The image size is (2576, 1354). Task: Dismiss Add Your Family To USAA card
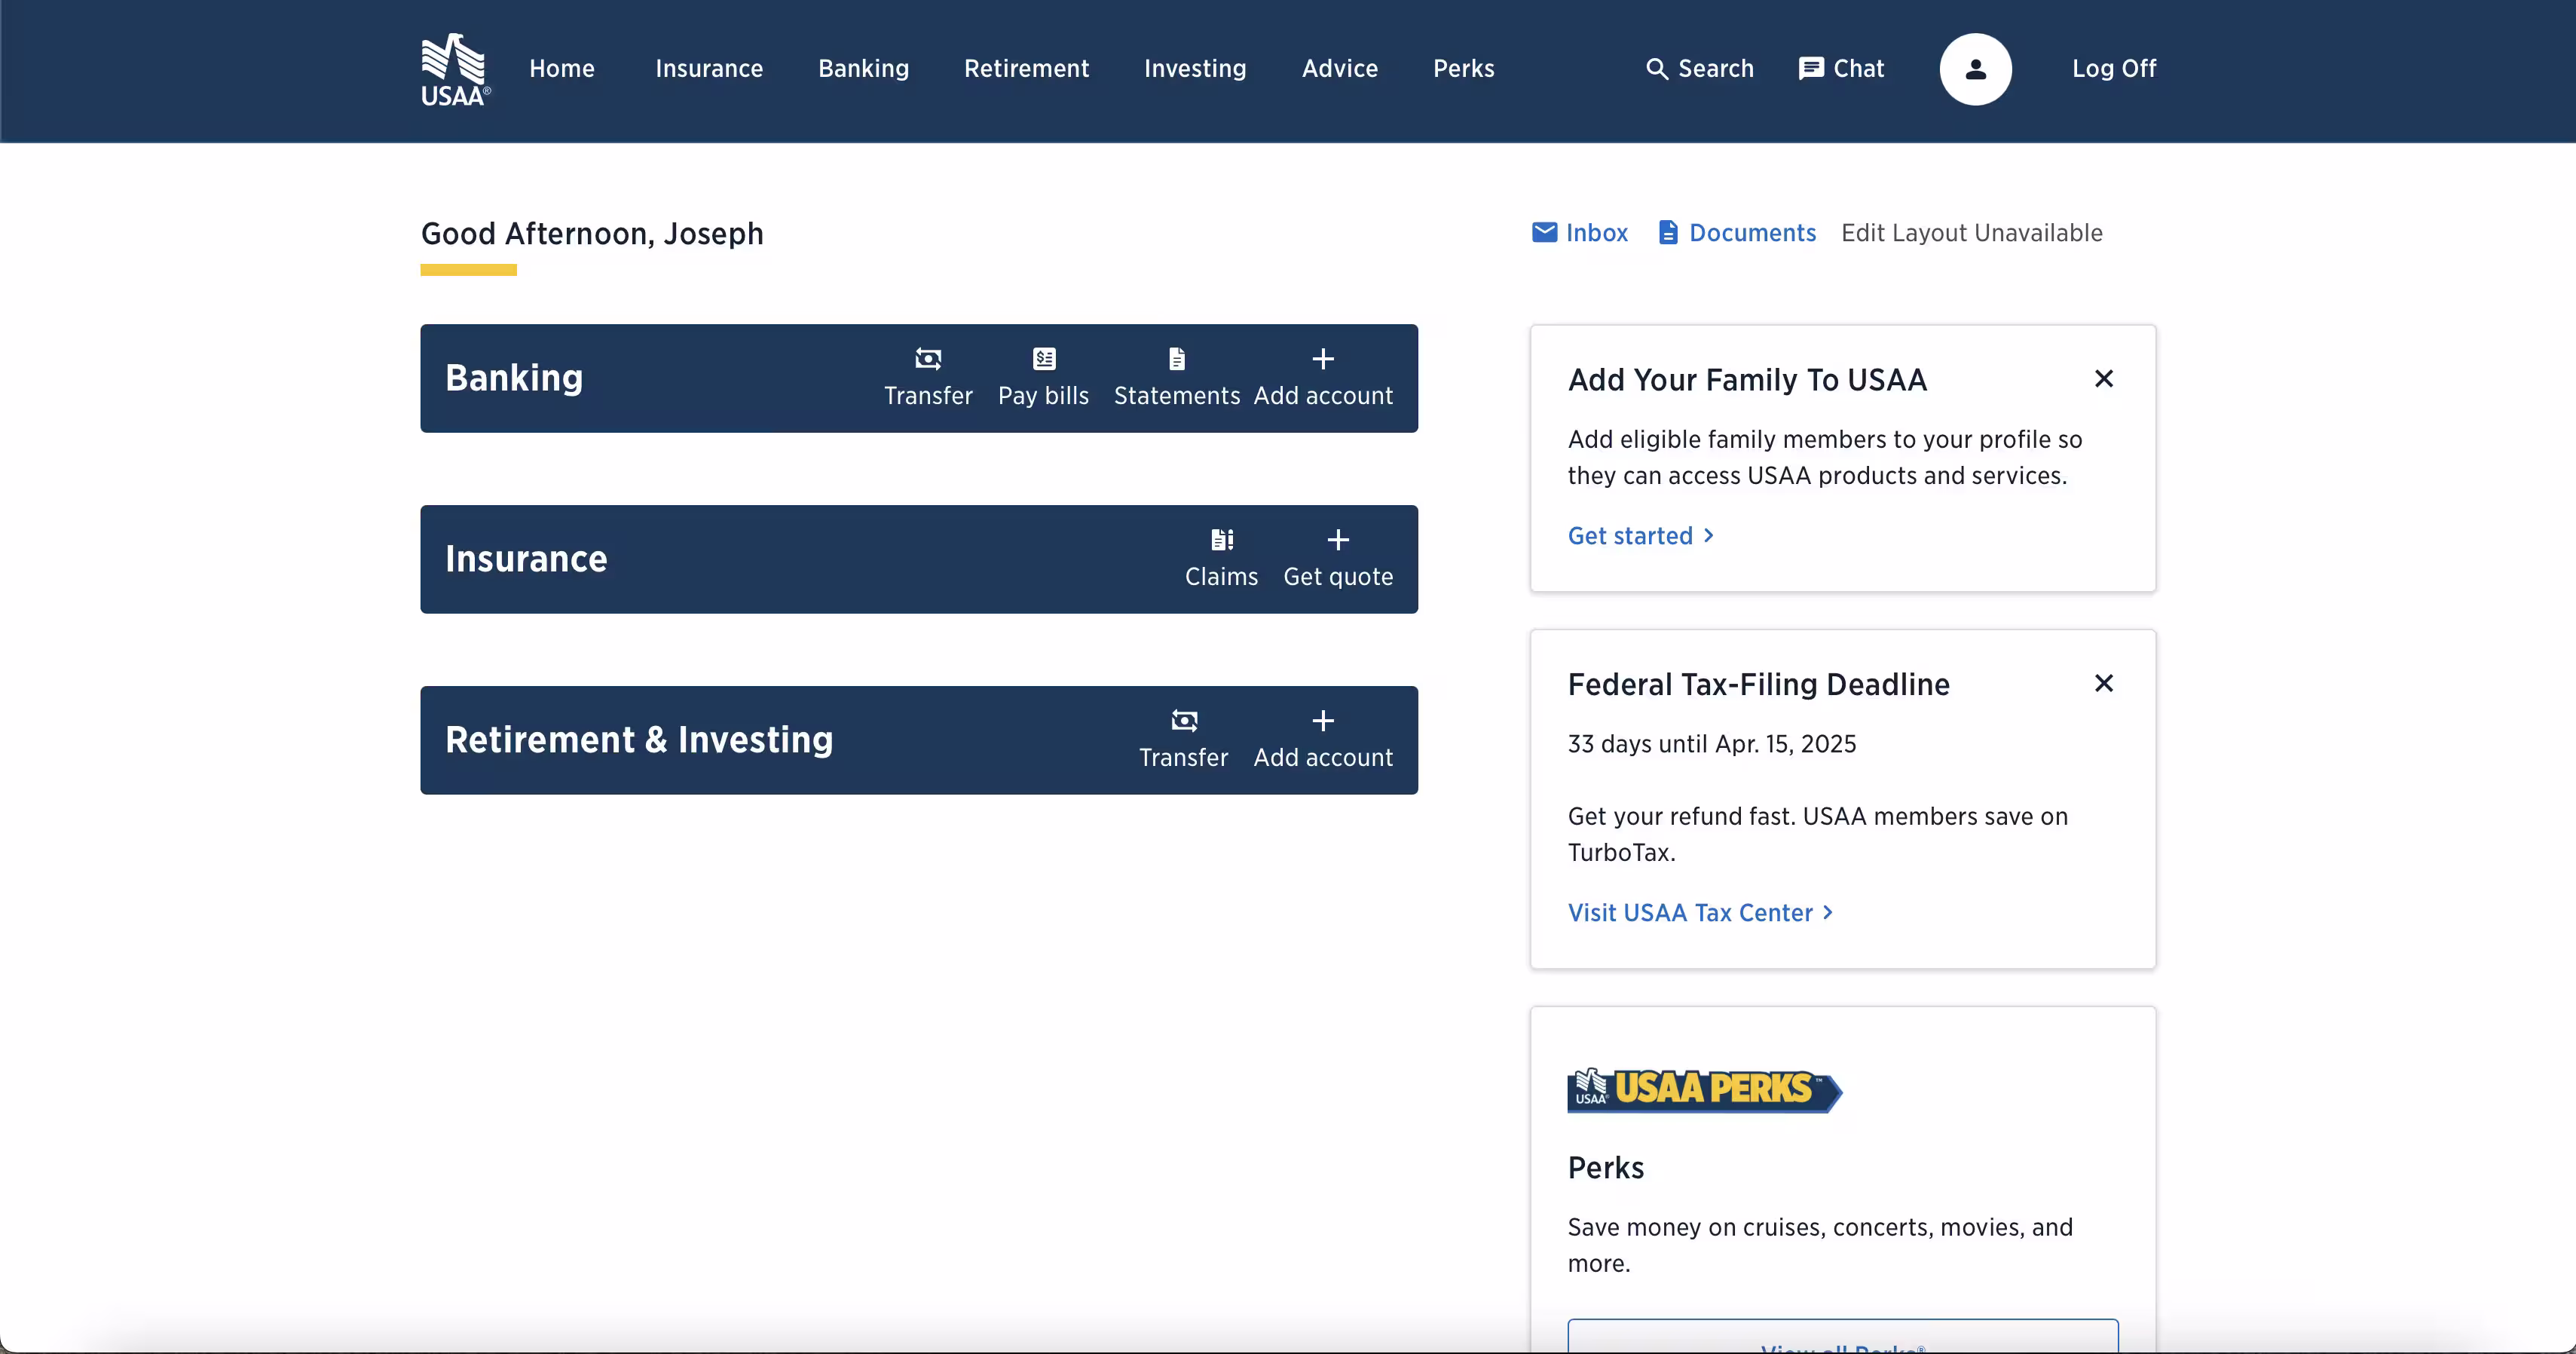pyautogui.click(x=2104, y=379)
